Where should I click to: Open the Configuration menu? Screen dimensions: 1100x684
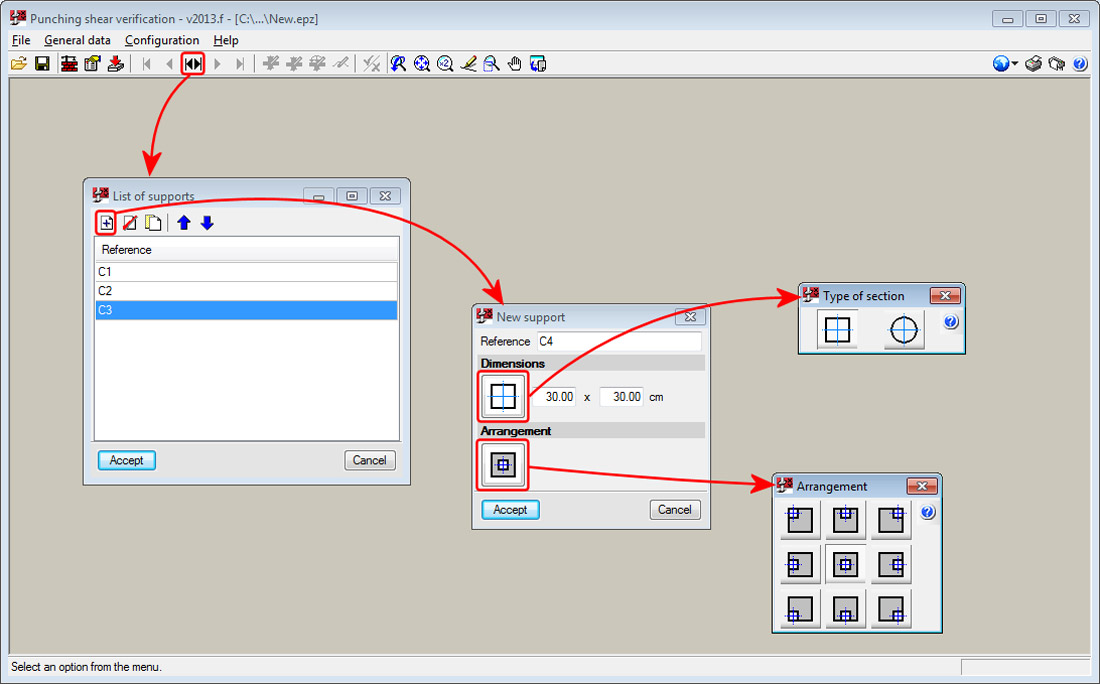pos(162,40)
